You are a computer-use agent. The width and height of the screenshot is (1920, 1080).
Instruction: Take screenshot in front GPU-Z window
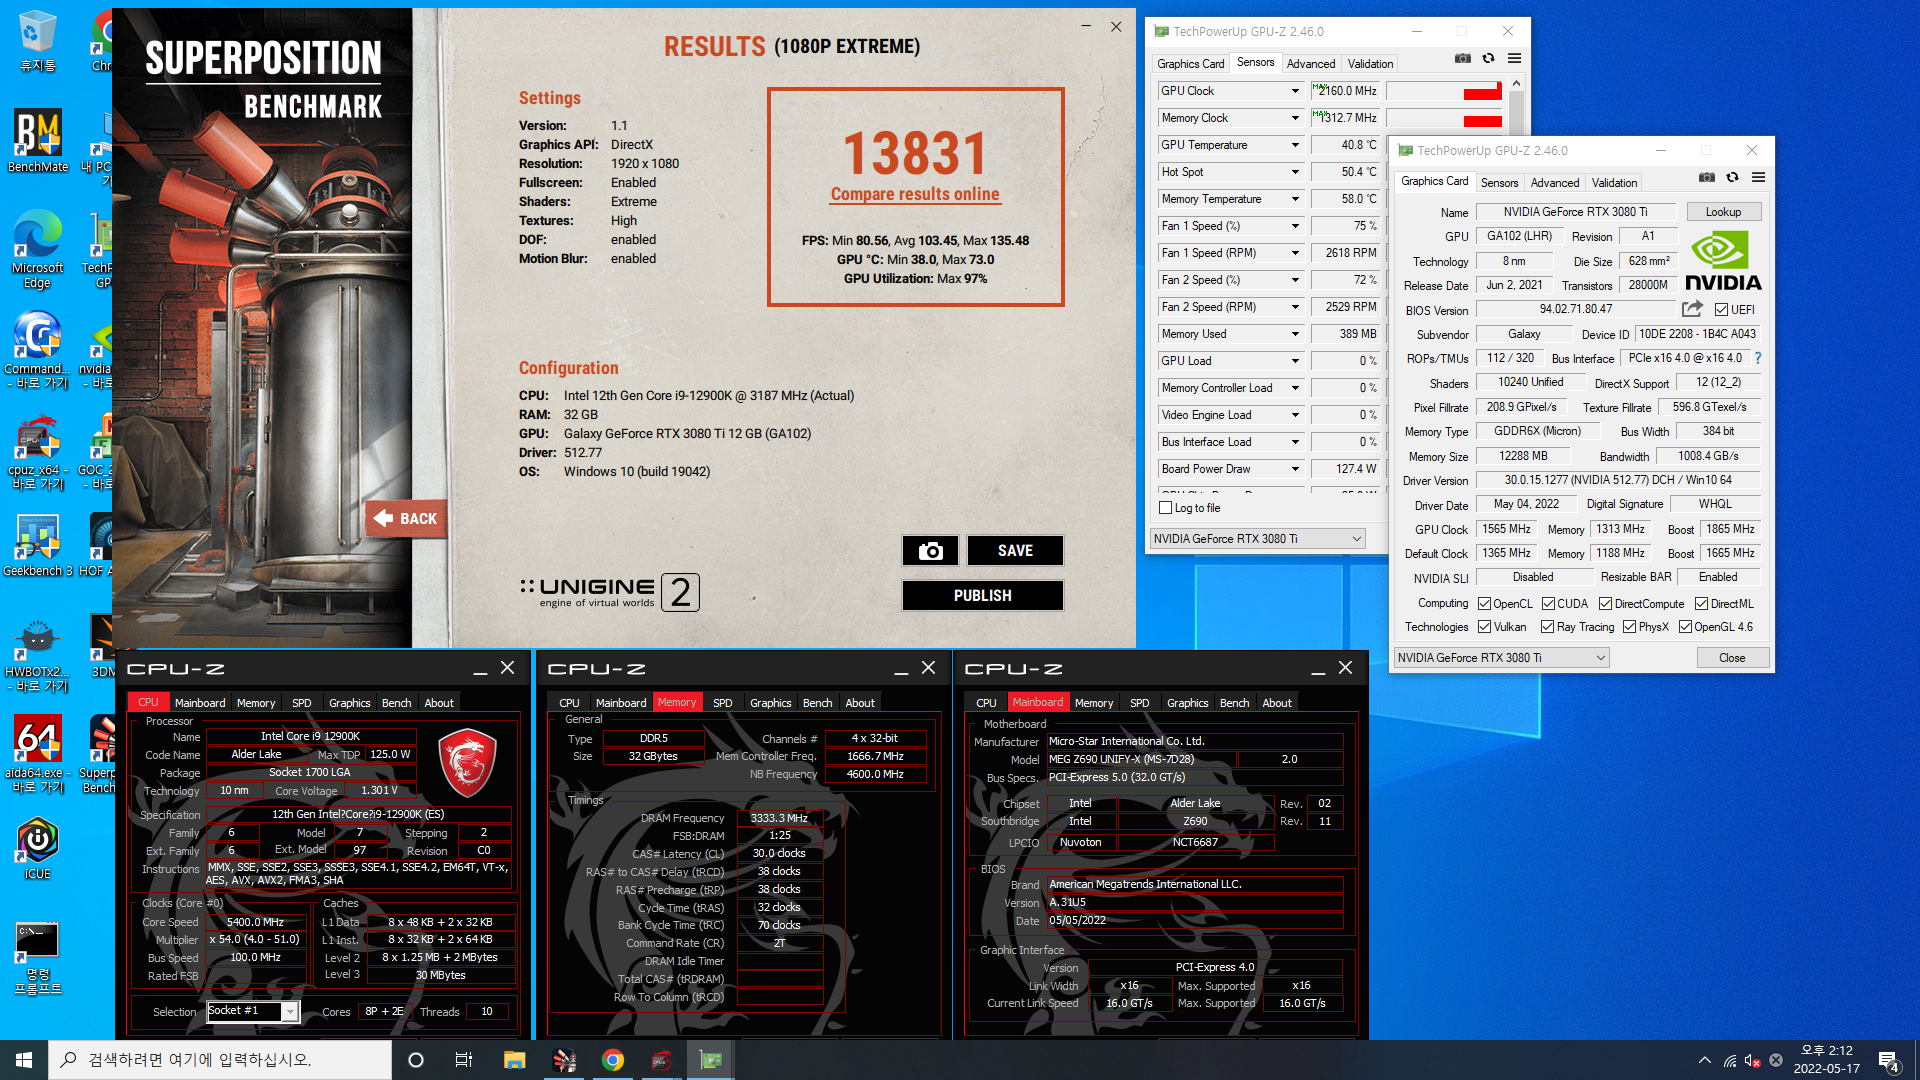(x=1706, y=177)
